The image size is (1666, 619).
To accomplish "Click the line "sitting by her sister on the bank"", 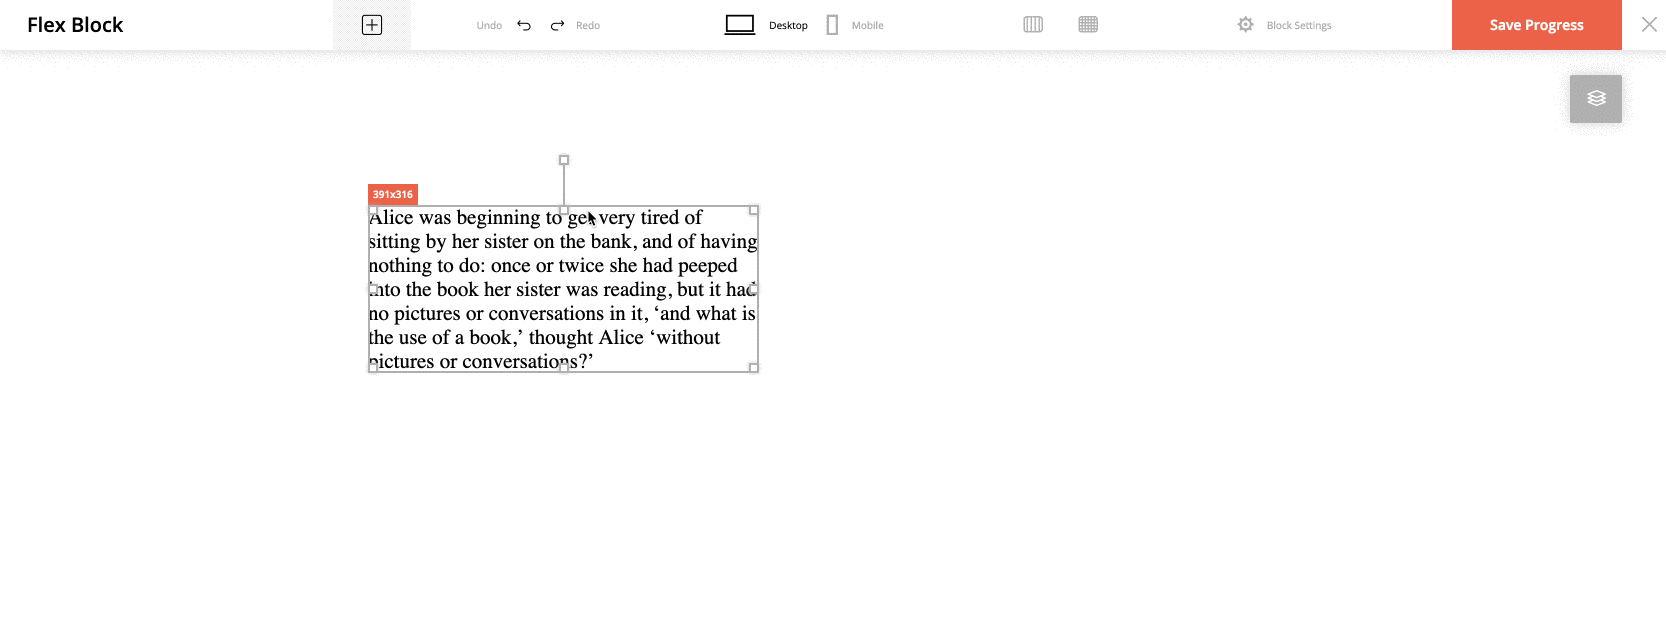I will (x=500, y=242).
